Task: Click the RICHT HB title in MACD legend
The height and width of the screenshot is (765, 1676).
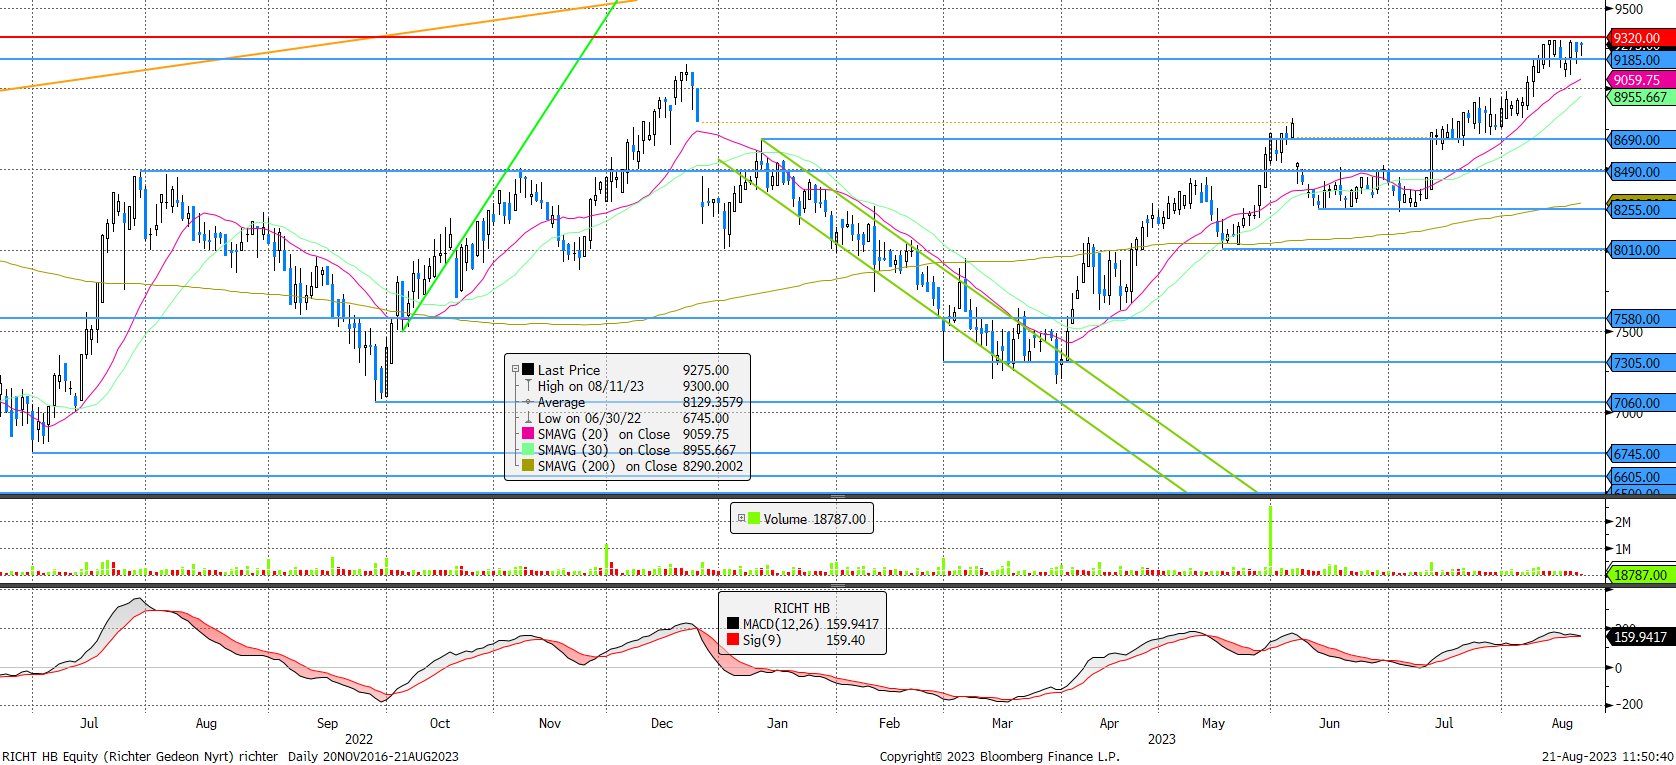Action: (801, 607)
